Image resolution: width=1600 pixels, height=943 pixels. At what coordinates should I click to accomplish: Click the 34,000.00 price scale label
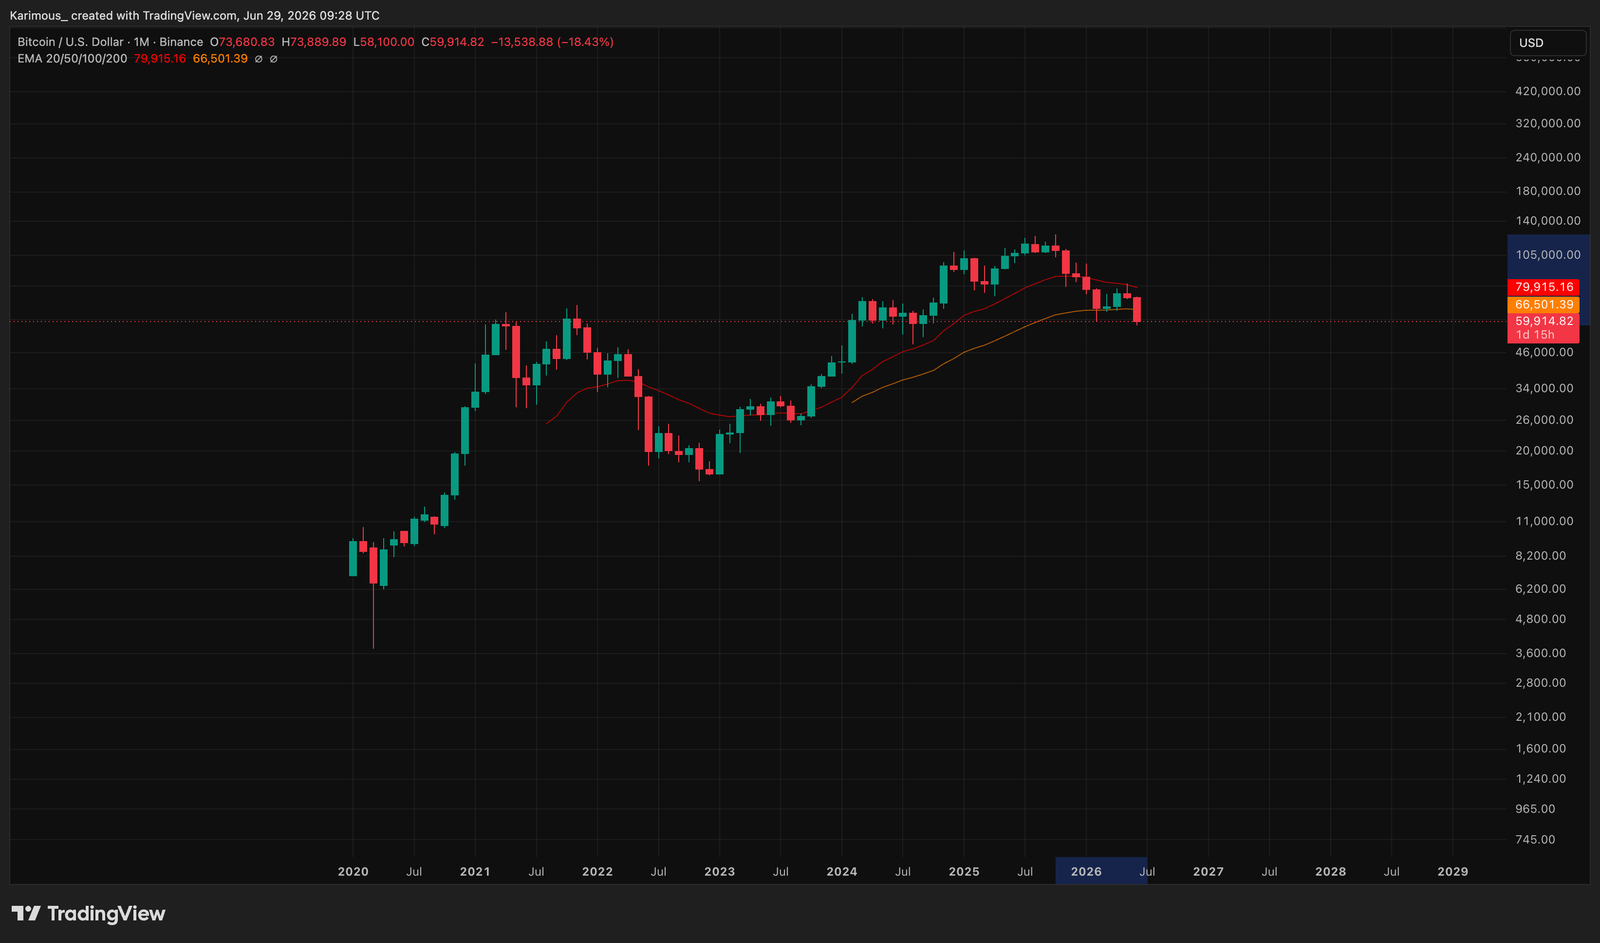point(1545,388)
